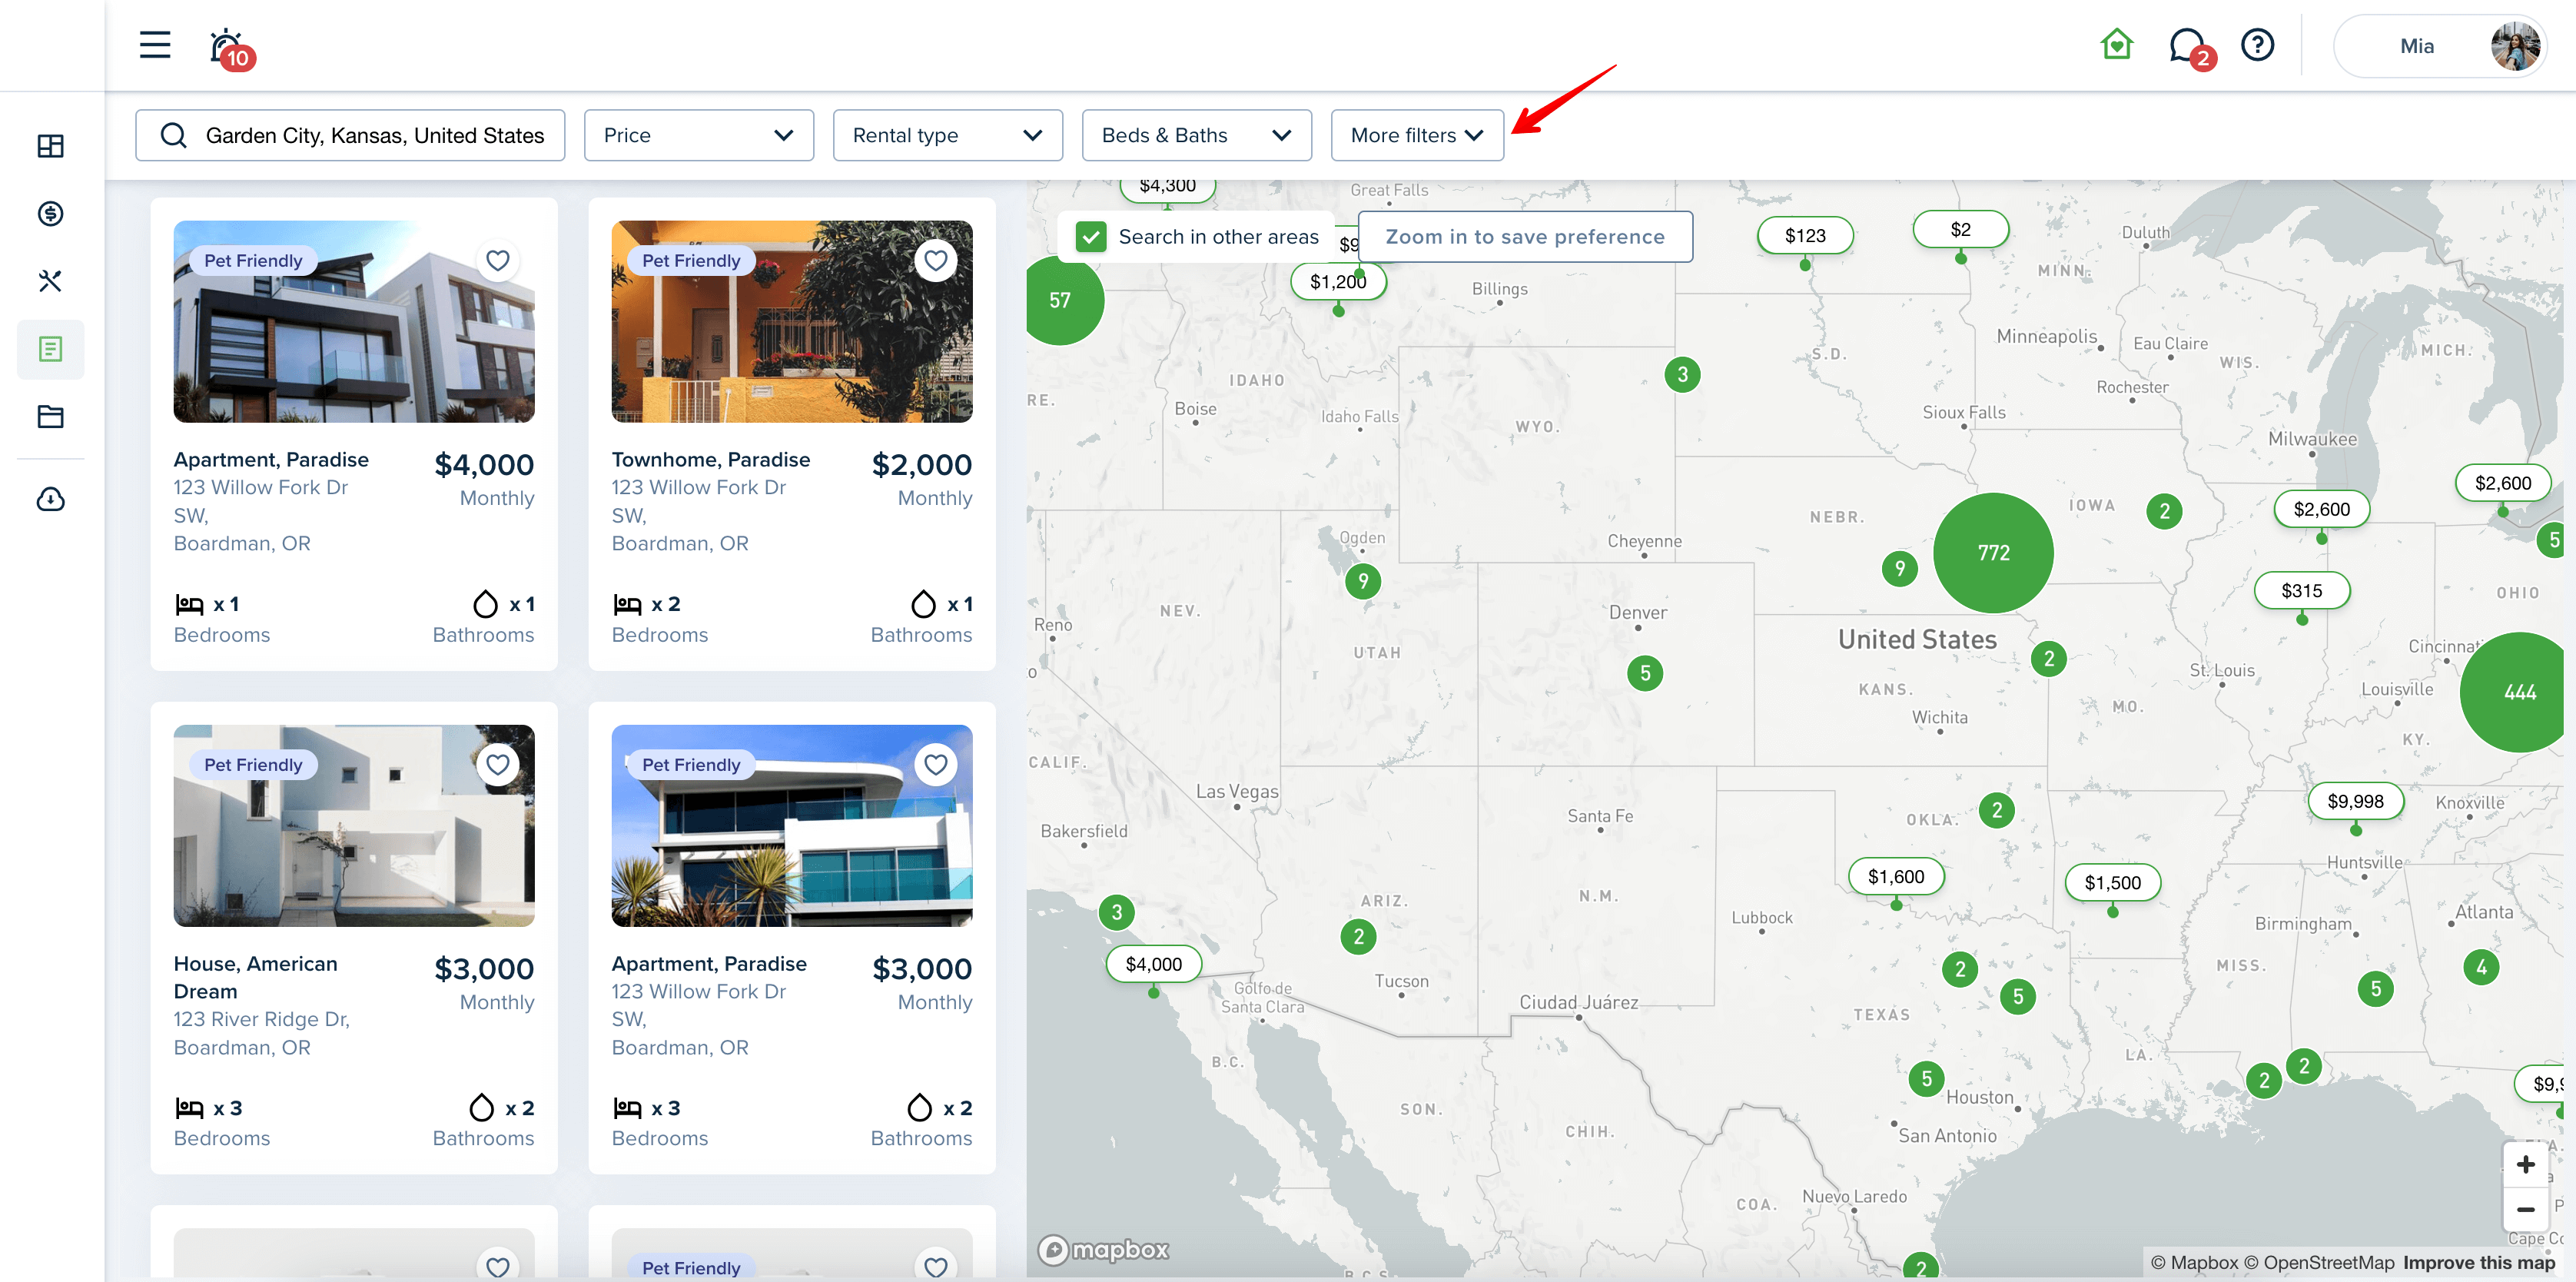Open the OpenStreetMap attribution link

pos(2319,1262)
